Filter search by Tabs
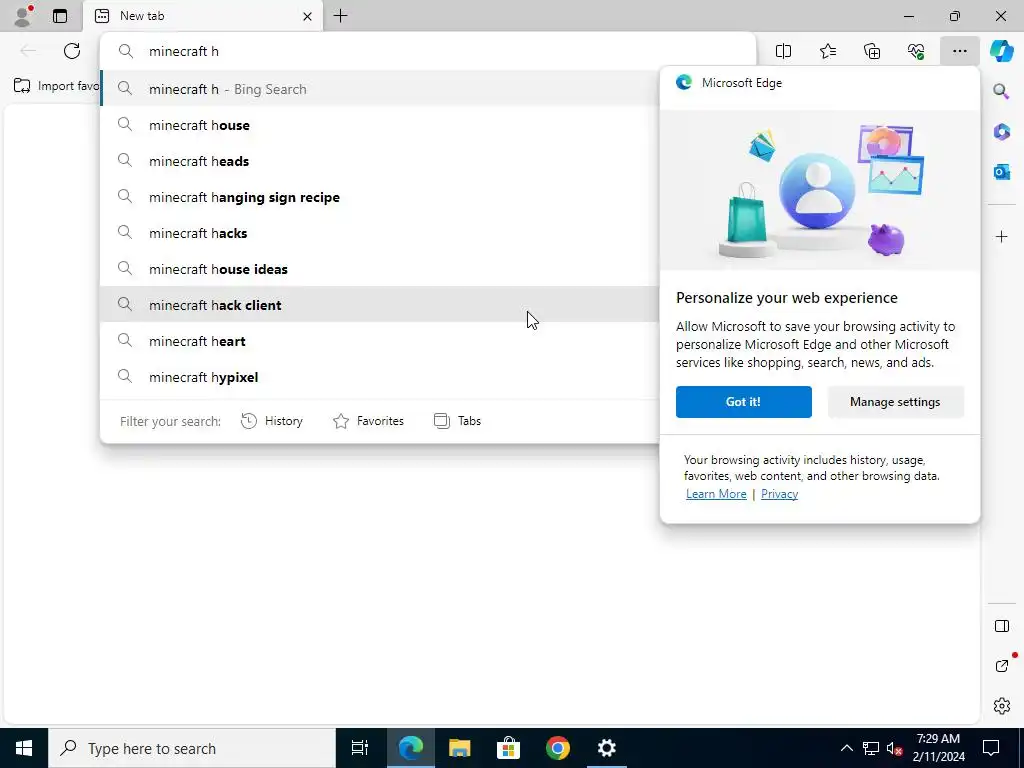Screen dimensions: 1024x768 pos(457,421)
